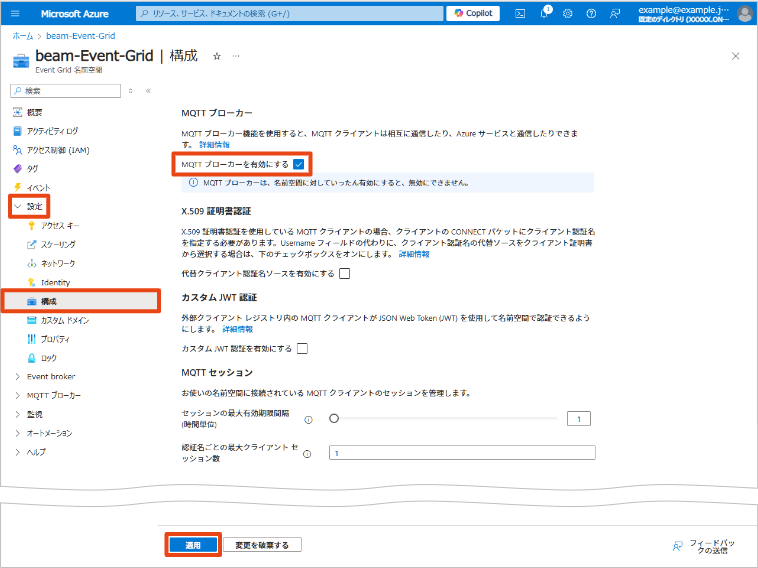Click the 概要 overview icon
The width and height of the screenshot is (758, 568).
coord(17,112)
